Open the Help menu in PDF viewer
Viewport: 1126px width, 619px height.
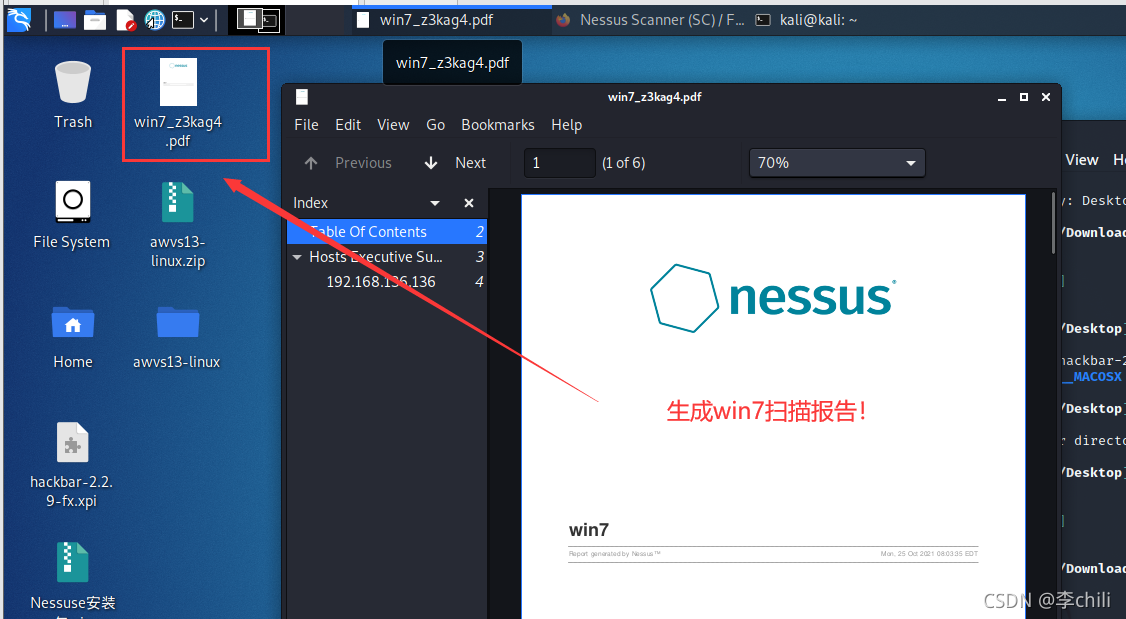(x=567, y=125)
